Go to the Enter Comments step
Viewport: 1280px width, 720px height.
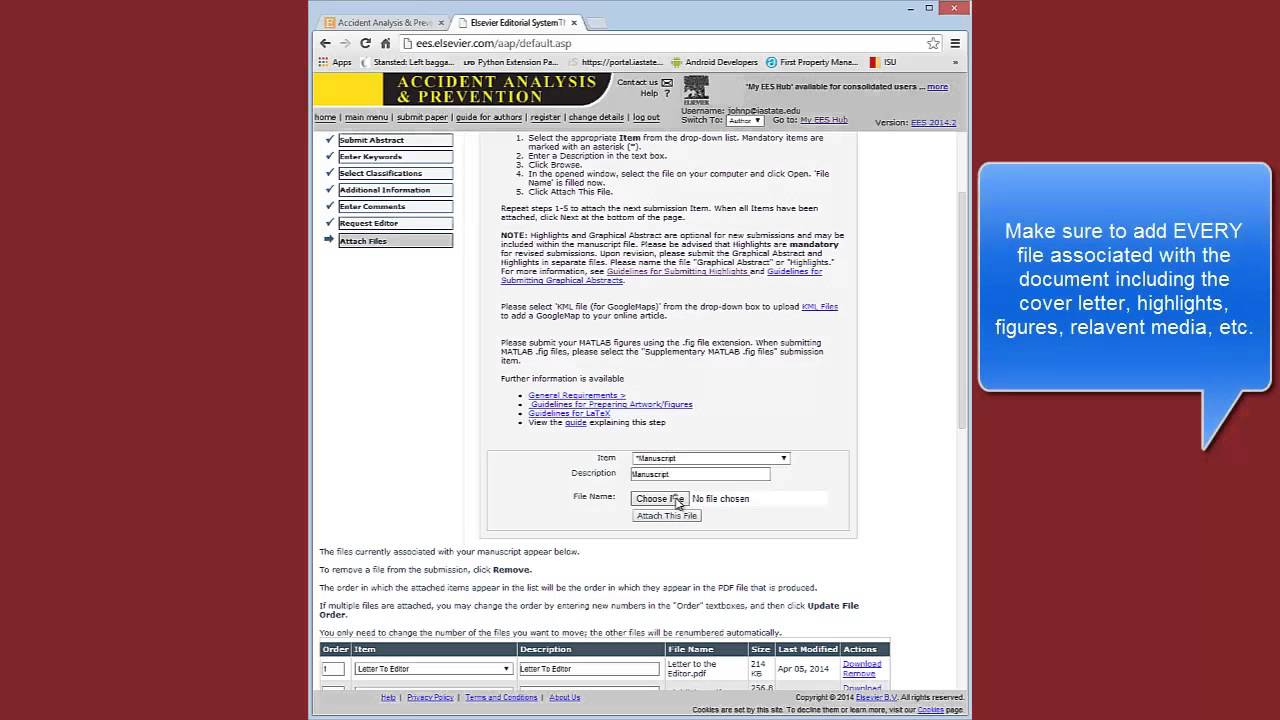tap(395, 207)
